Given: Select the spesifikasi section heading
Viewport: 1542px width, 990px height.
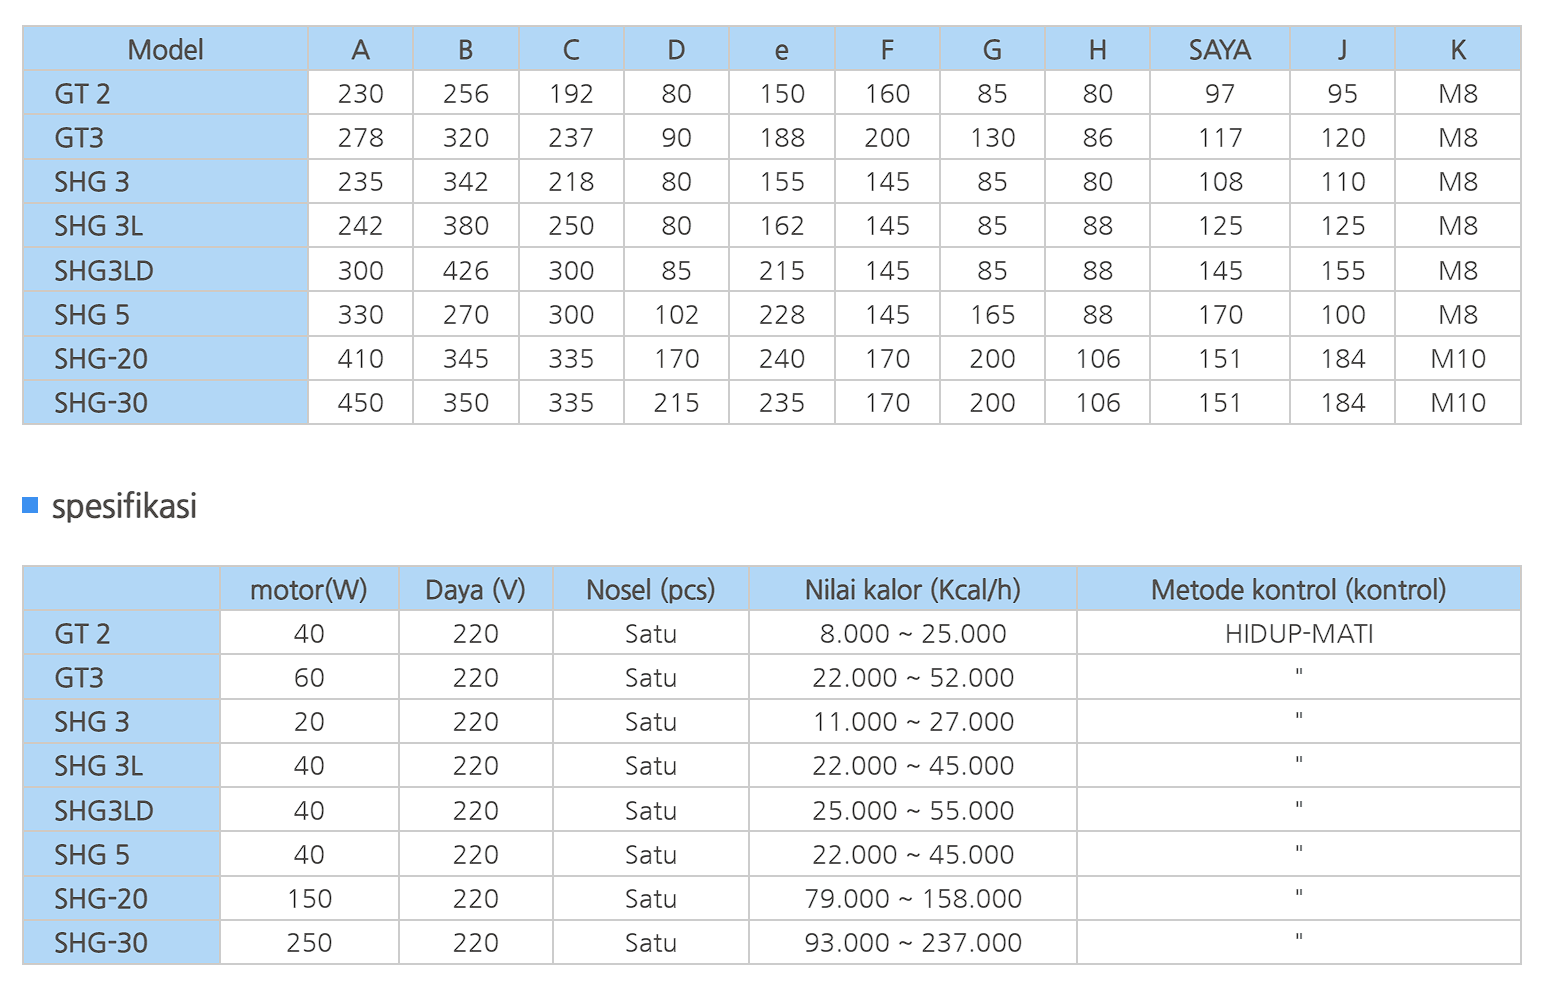Looking at the screenshot, I should pos(124,506).
